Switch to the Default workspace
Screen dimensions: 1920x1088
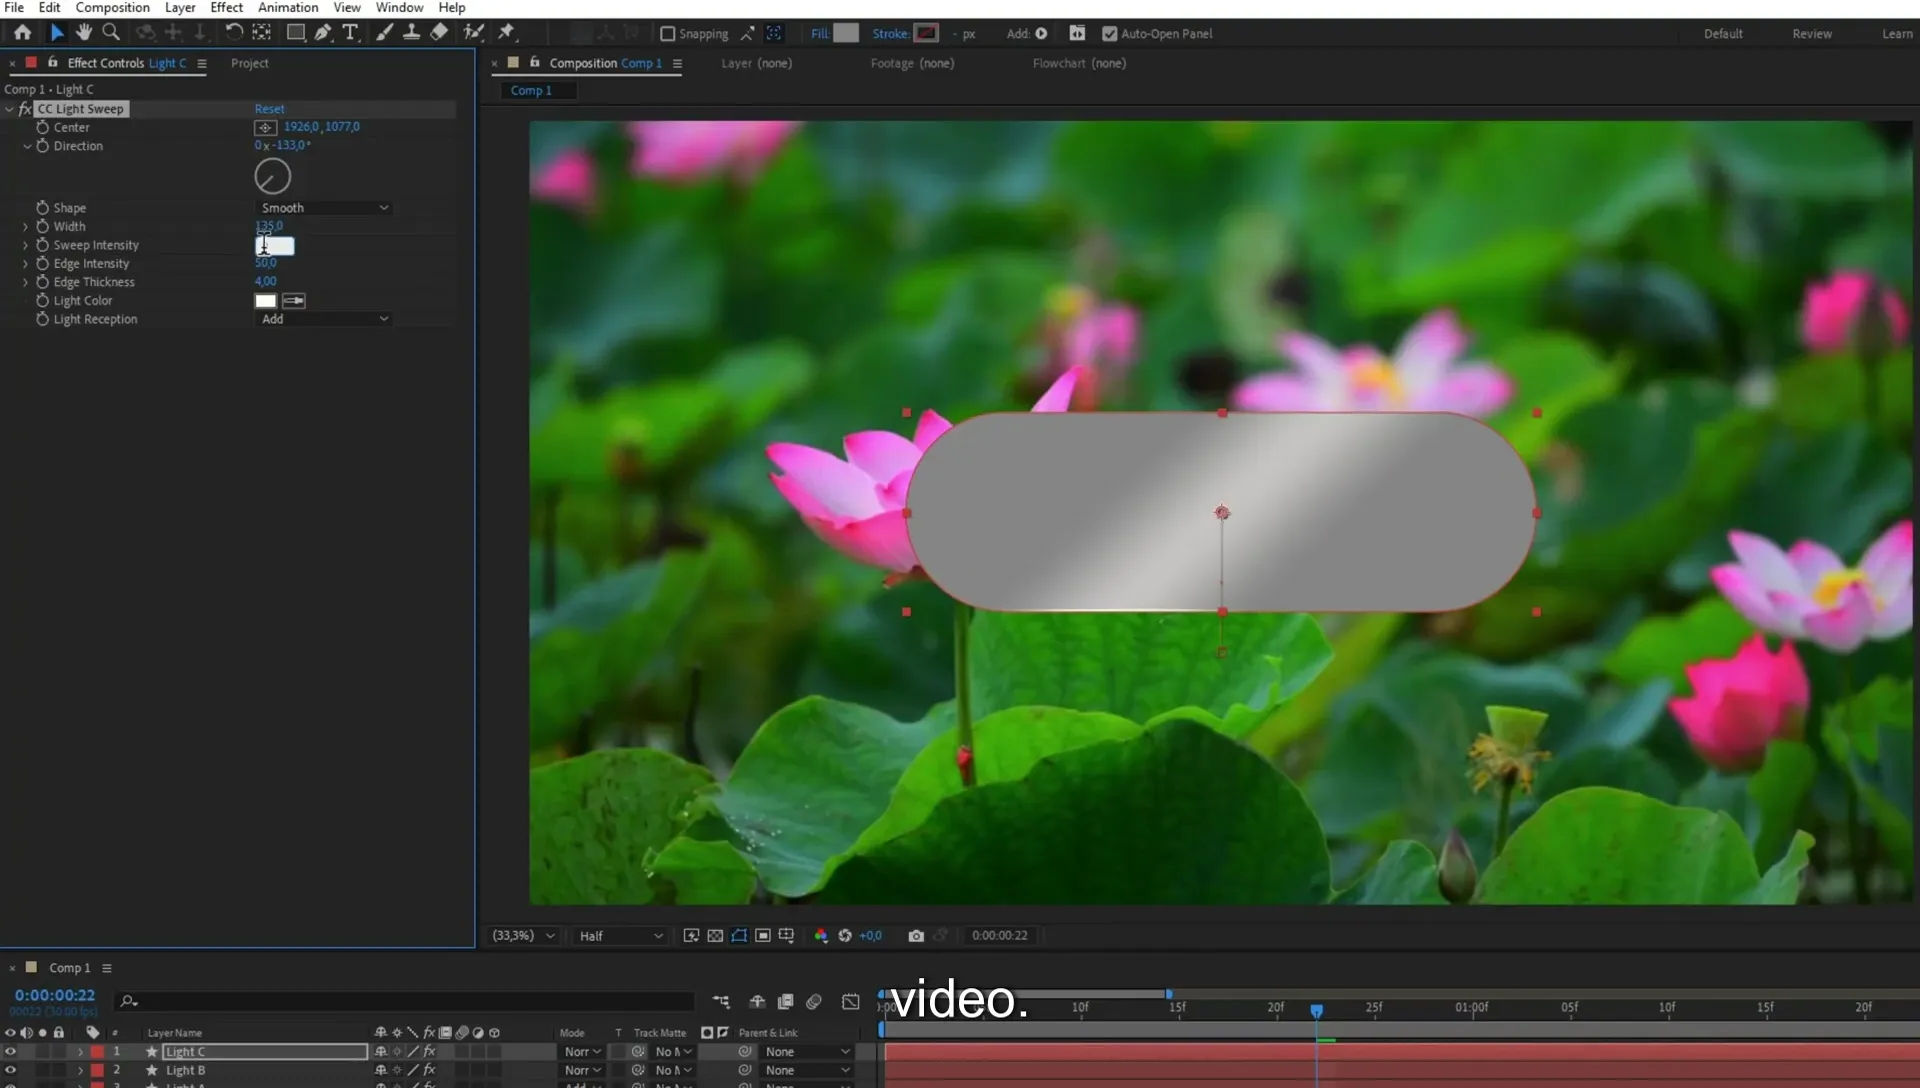pos(1723,33)
